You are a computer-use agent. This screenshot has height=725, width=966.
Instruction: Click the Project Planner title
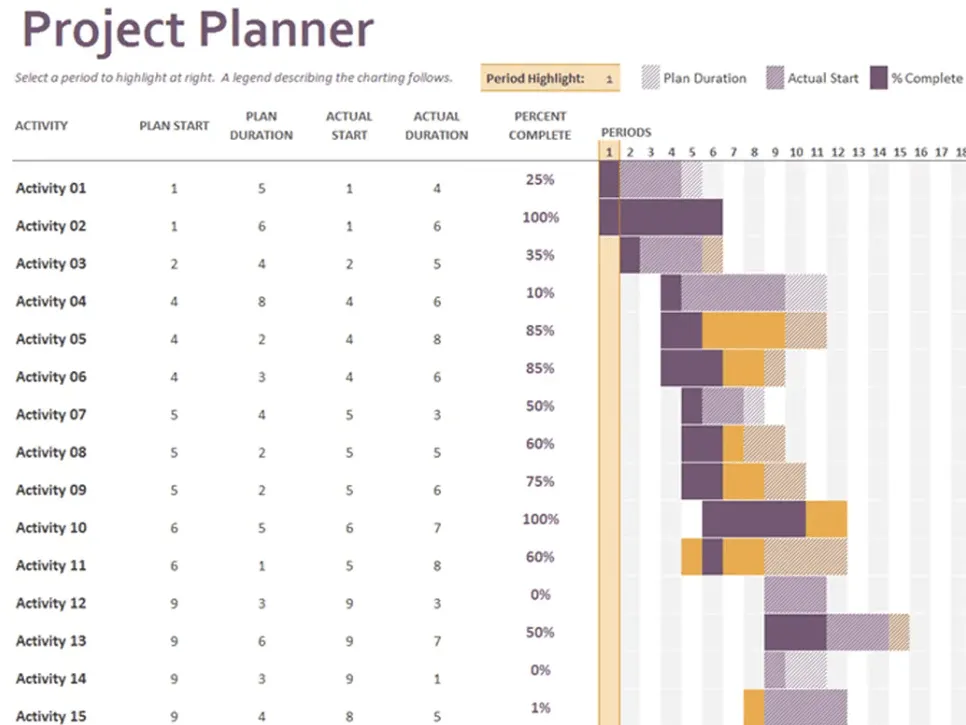[x=198, y=30]
